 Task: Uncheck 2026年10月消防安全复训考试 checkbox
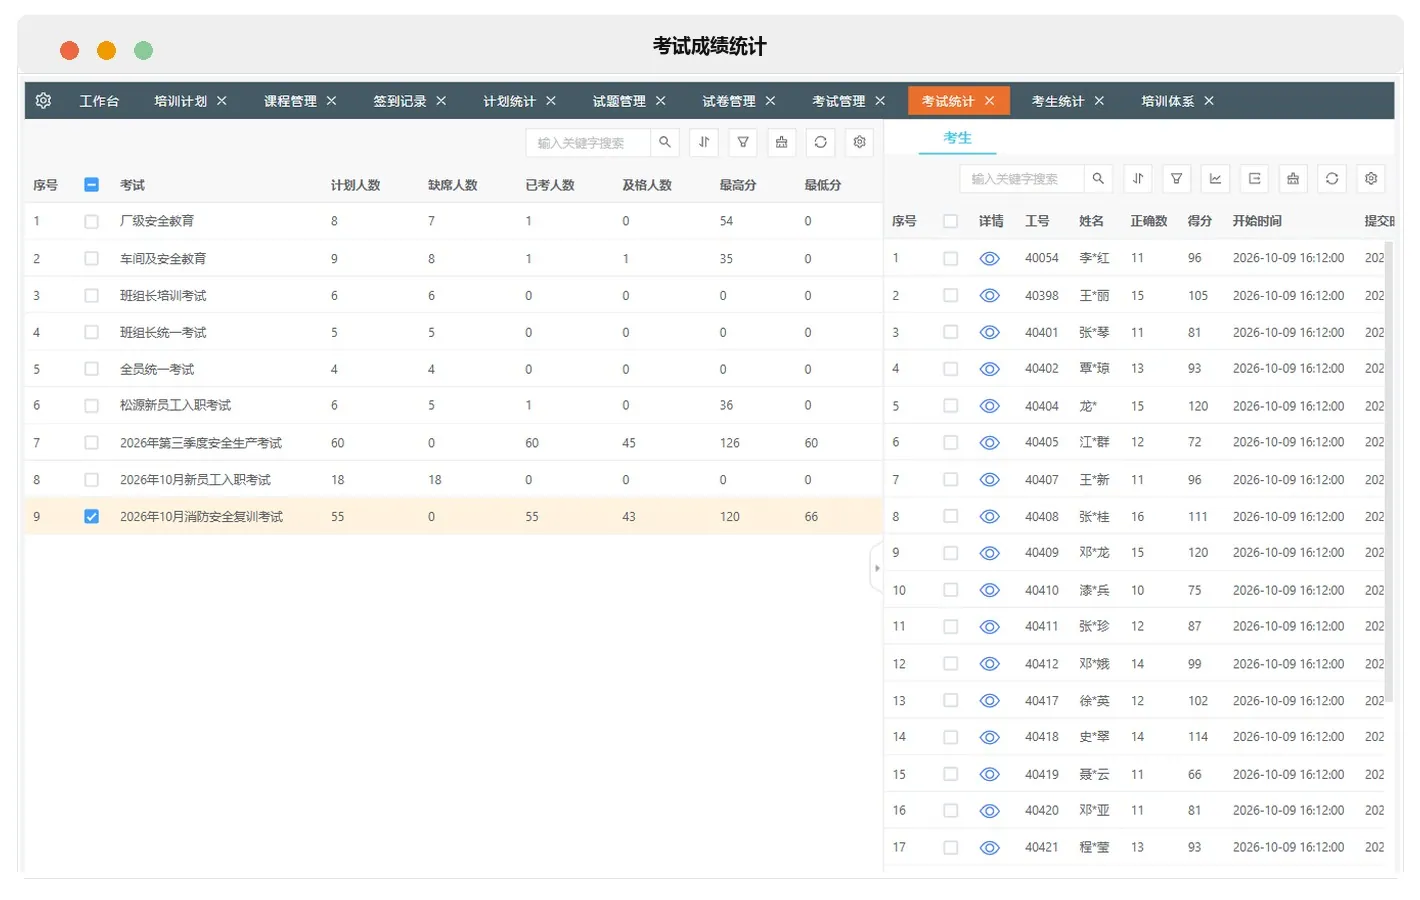[x=92, y=516]
